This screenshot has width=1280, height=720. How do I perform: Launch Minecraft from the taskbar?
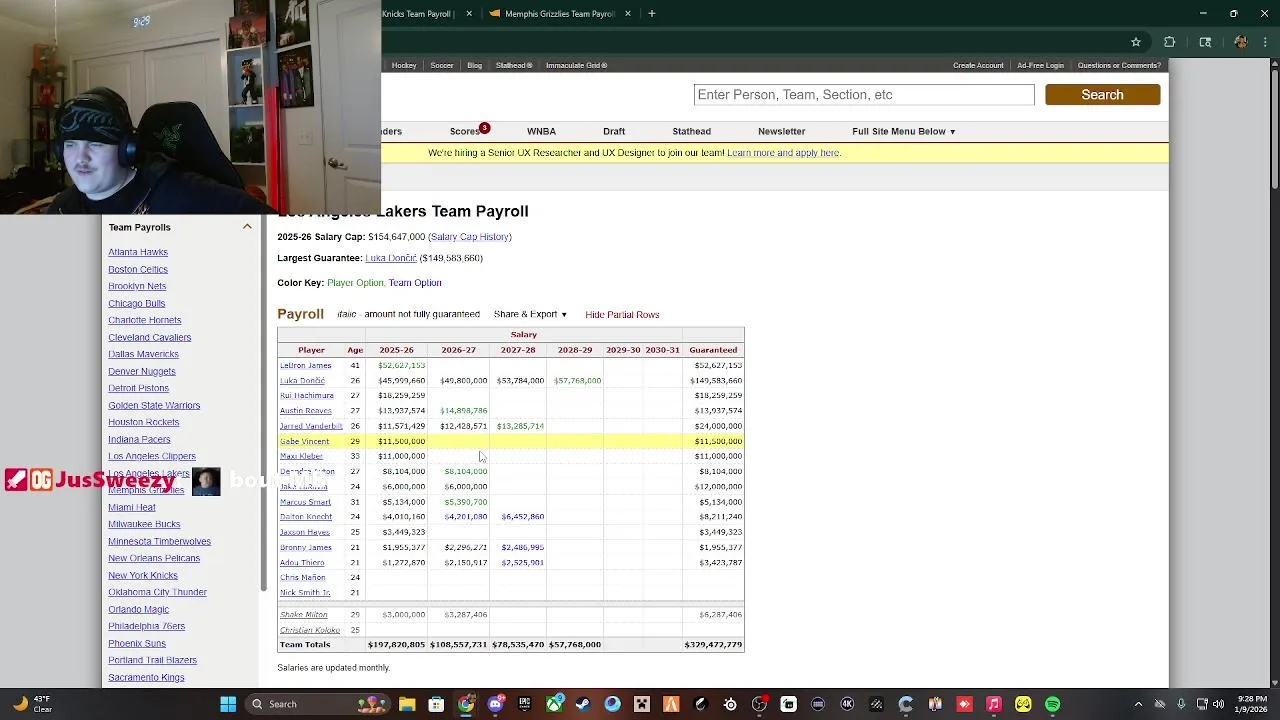tap(642, 704)
